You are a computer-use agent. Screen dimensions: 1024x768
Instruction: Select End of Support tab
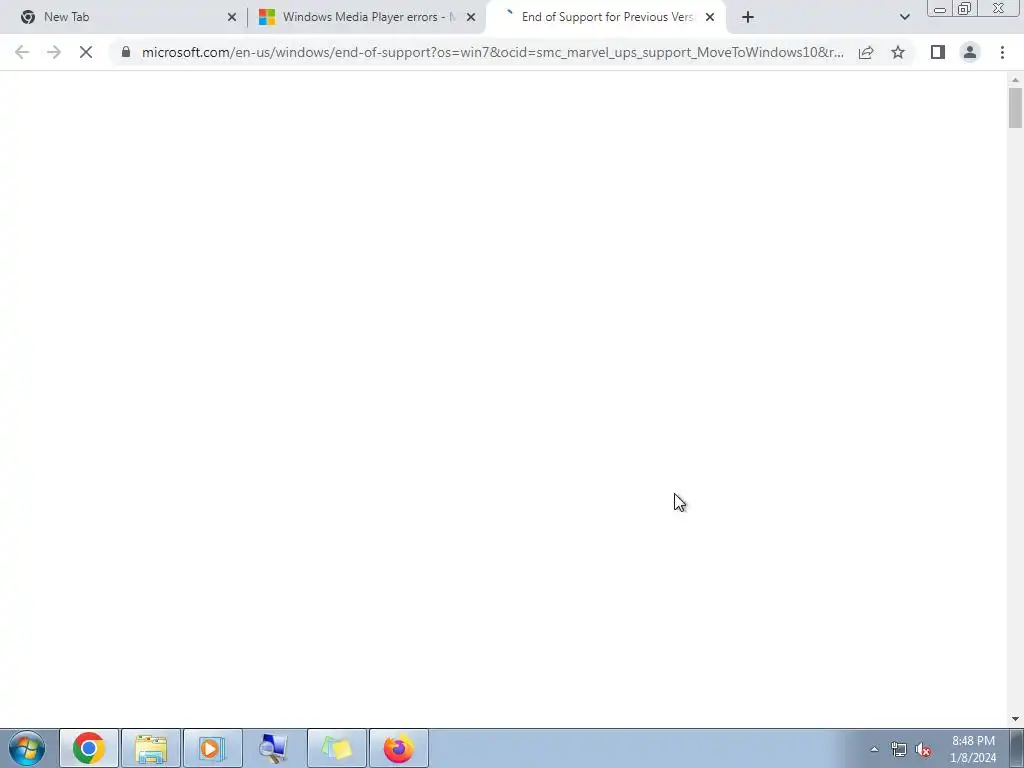point(605,17)
